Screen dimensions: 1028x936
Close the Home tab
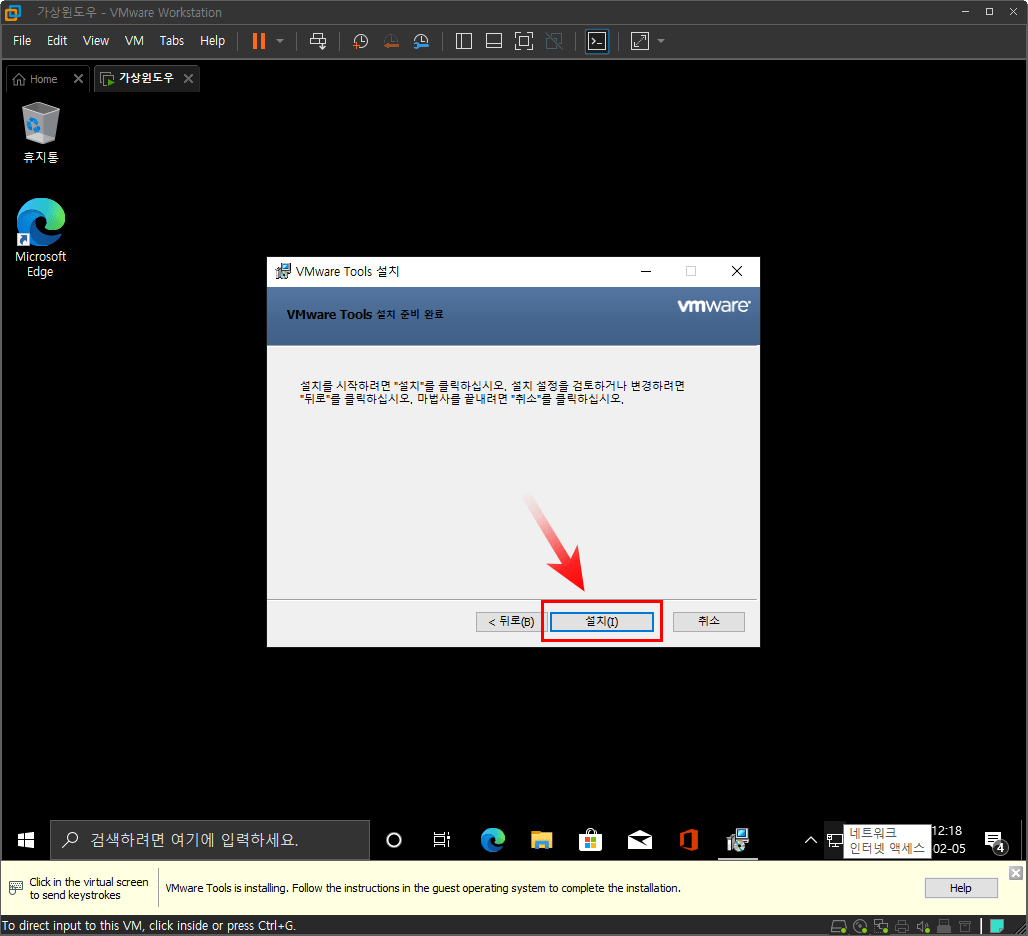click(78, 79)
